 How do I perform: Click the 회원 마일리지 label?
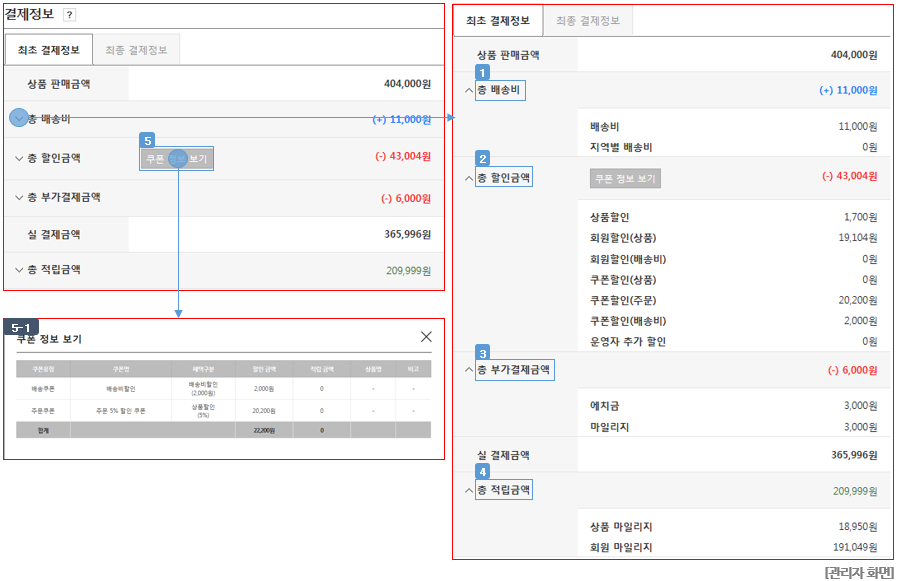(x=621, y=547)
